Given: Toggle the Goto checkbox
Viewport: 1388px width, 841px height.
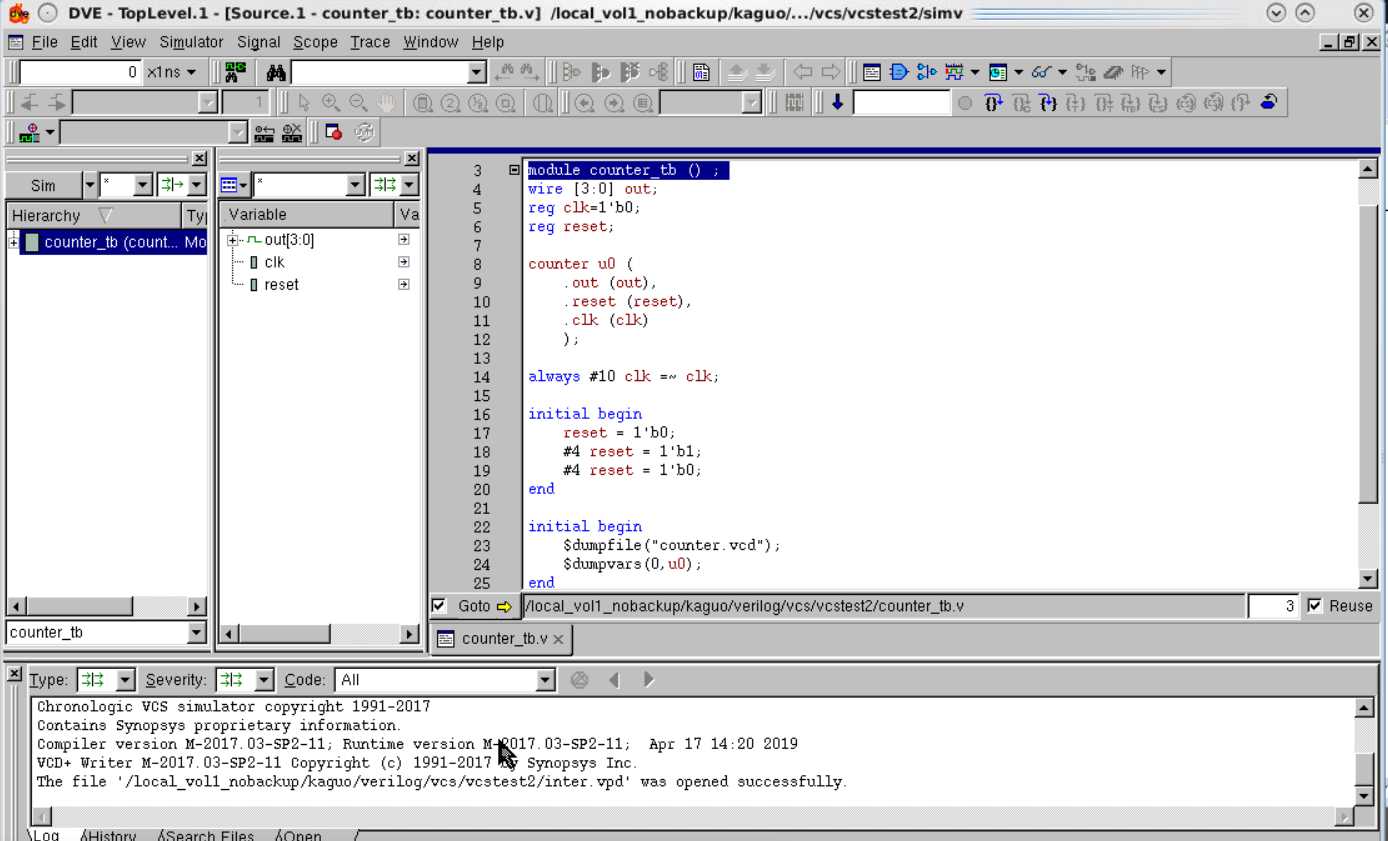Looking at the screenshot, I should click(x=439, y=605).
